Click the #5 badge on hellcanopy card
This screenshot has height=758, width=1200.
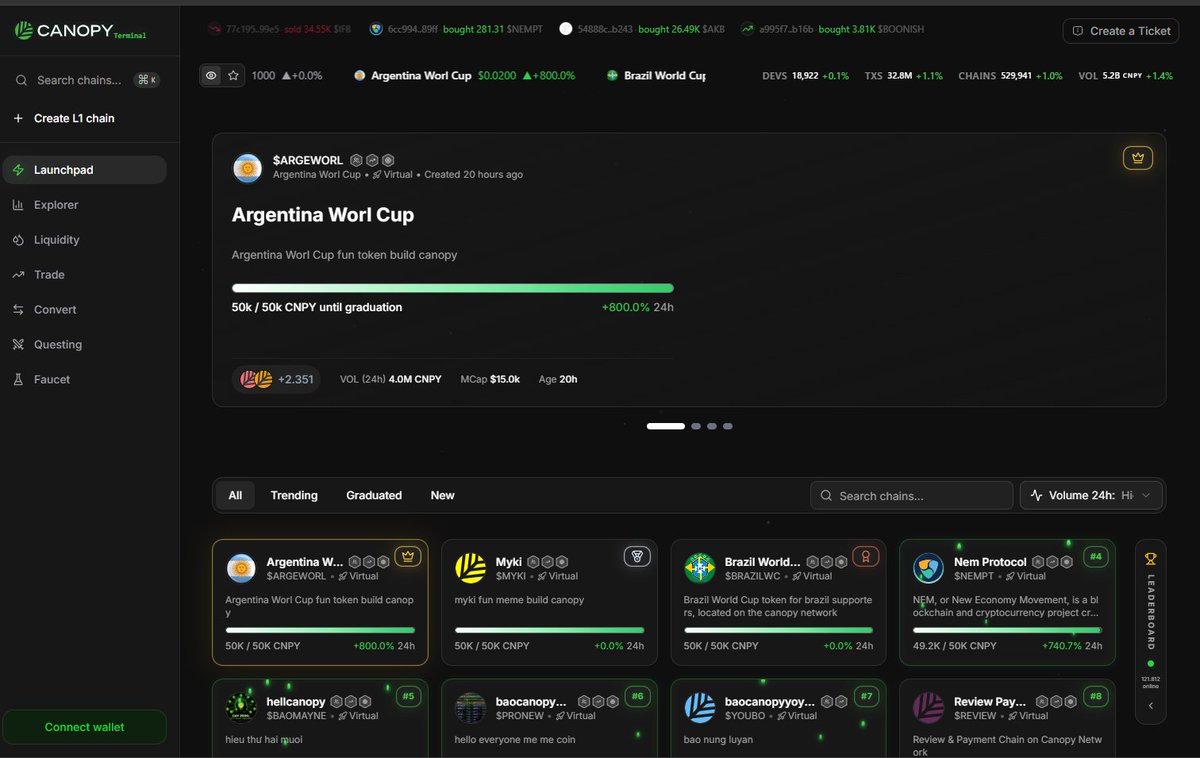coord(408,696)
